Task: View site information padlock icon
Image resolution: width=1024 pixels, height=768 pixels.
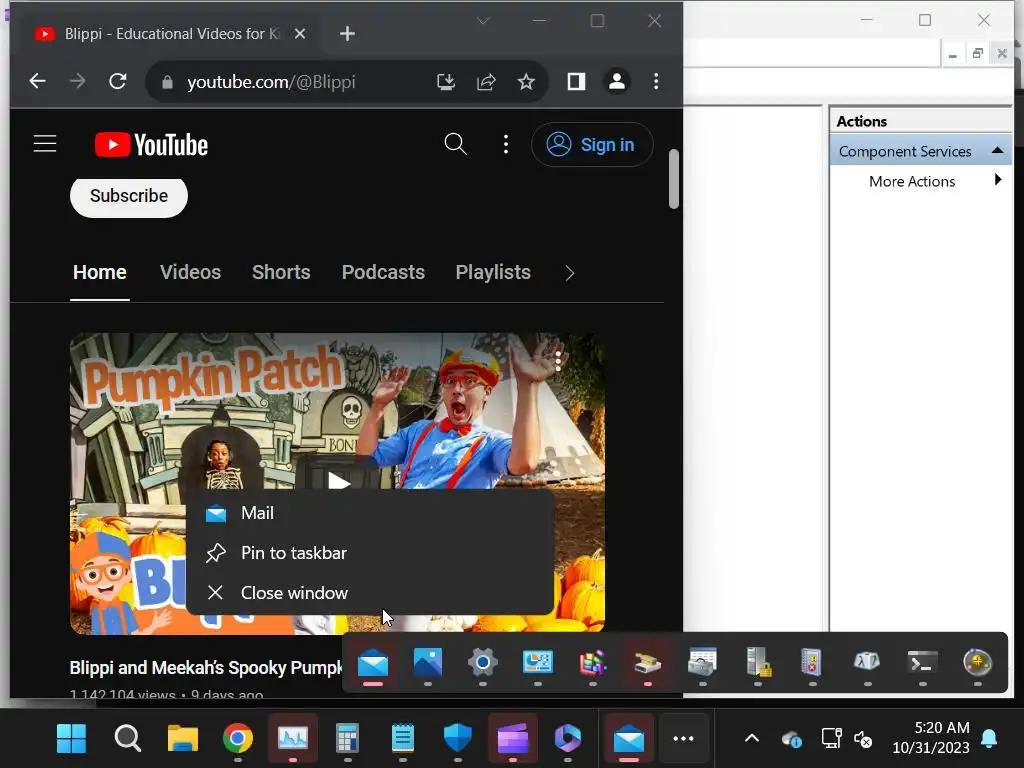Action: tap(167, 82)
